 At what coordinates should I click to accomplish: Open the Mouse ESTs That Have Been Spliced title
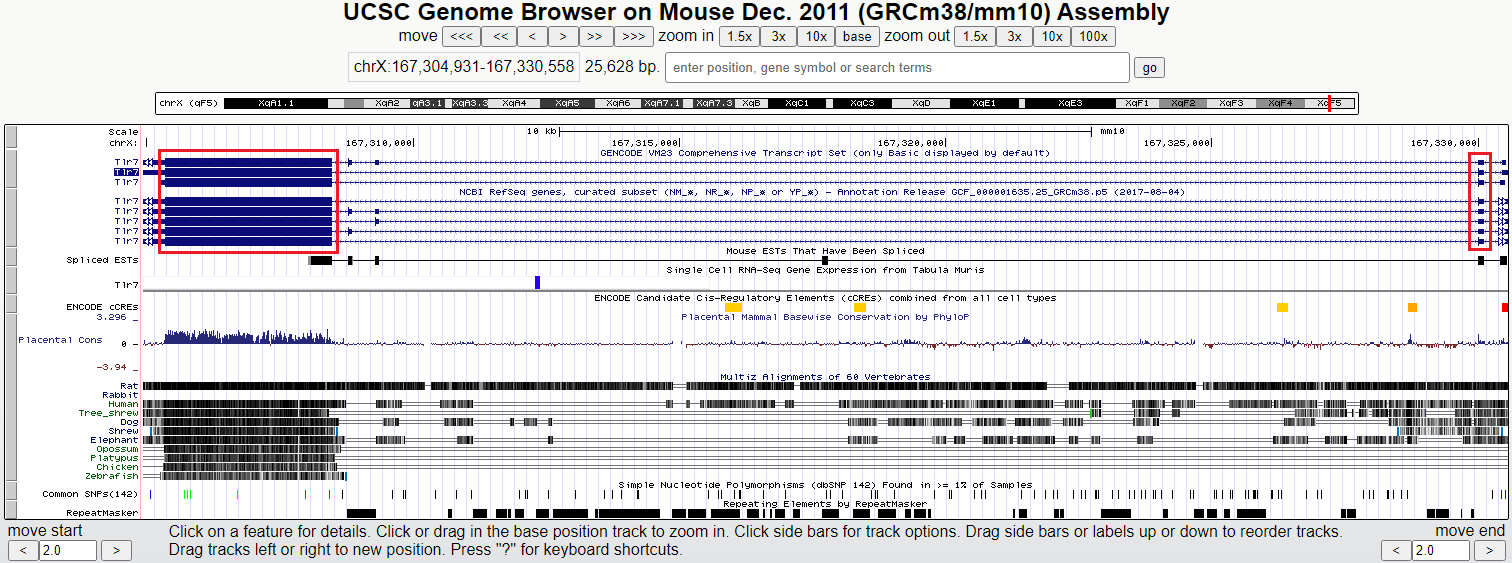[x=825, y=251]
